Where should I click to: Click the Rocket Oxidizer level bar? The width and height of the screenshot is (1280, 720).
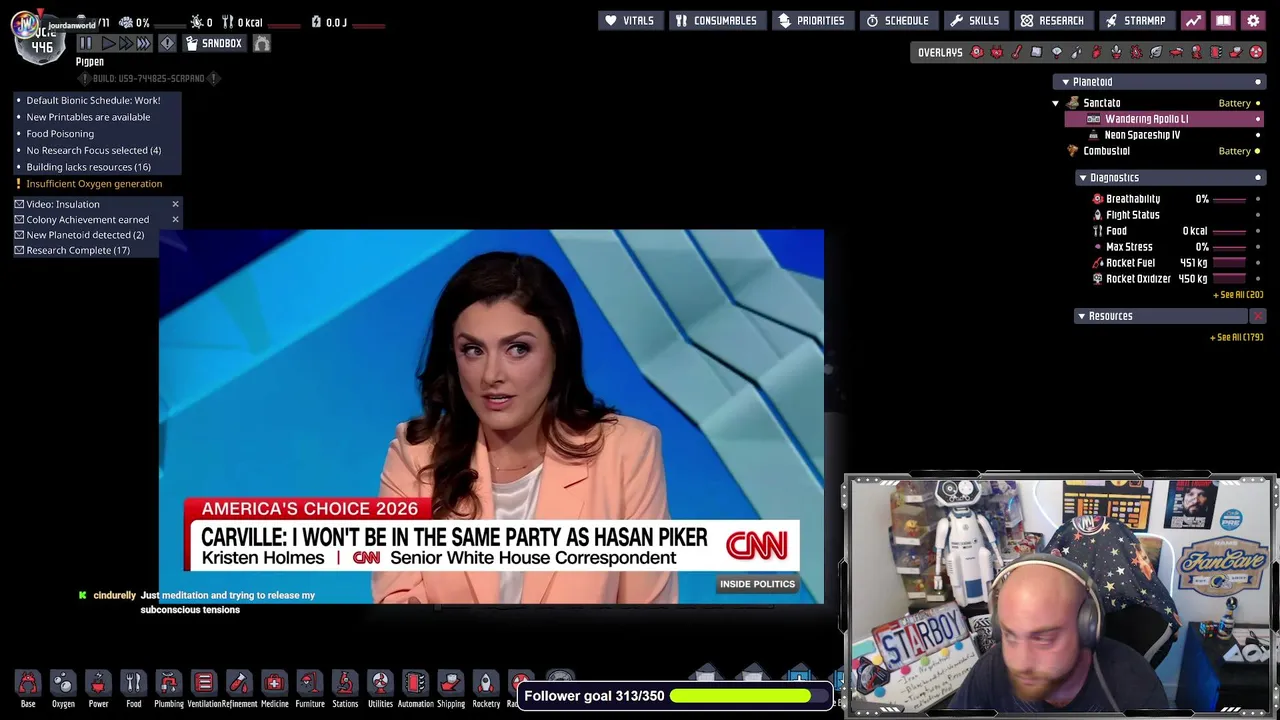(1230, 279)
